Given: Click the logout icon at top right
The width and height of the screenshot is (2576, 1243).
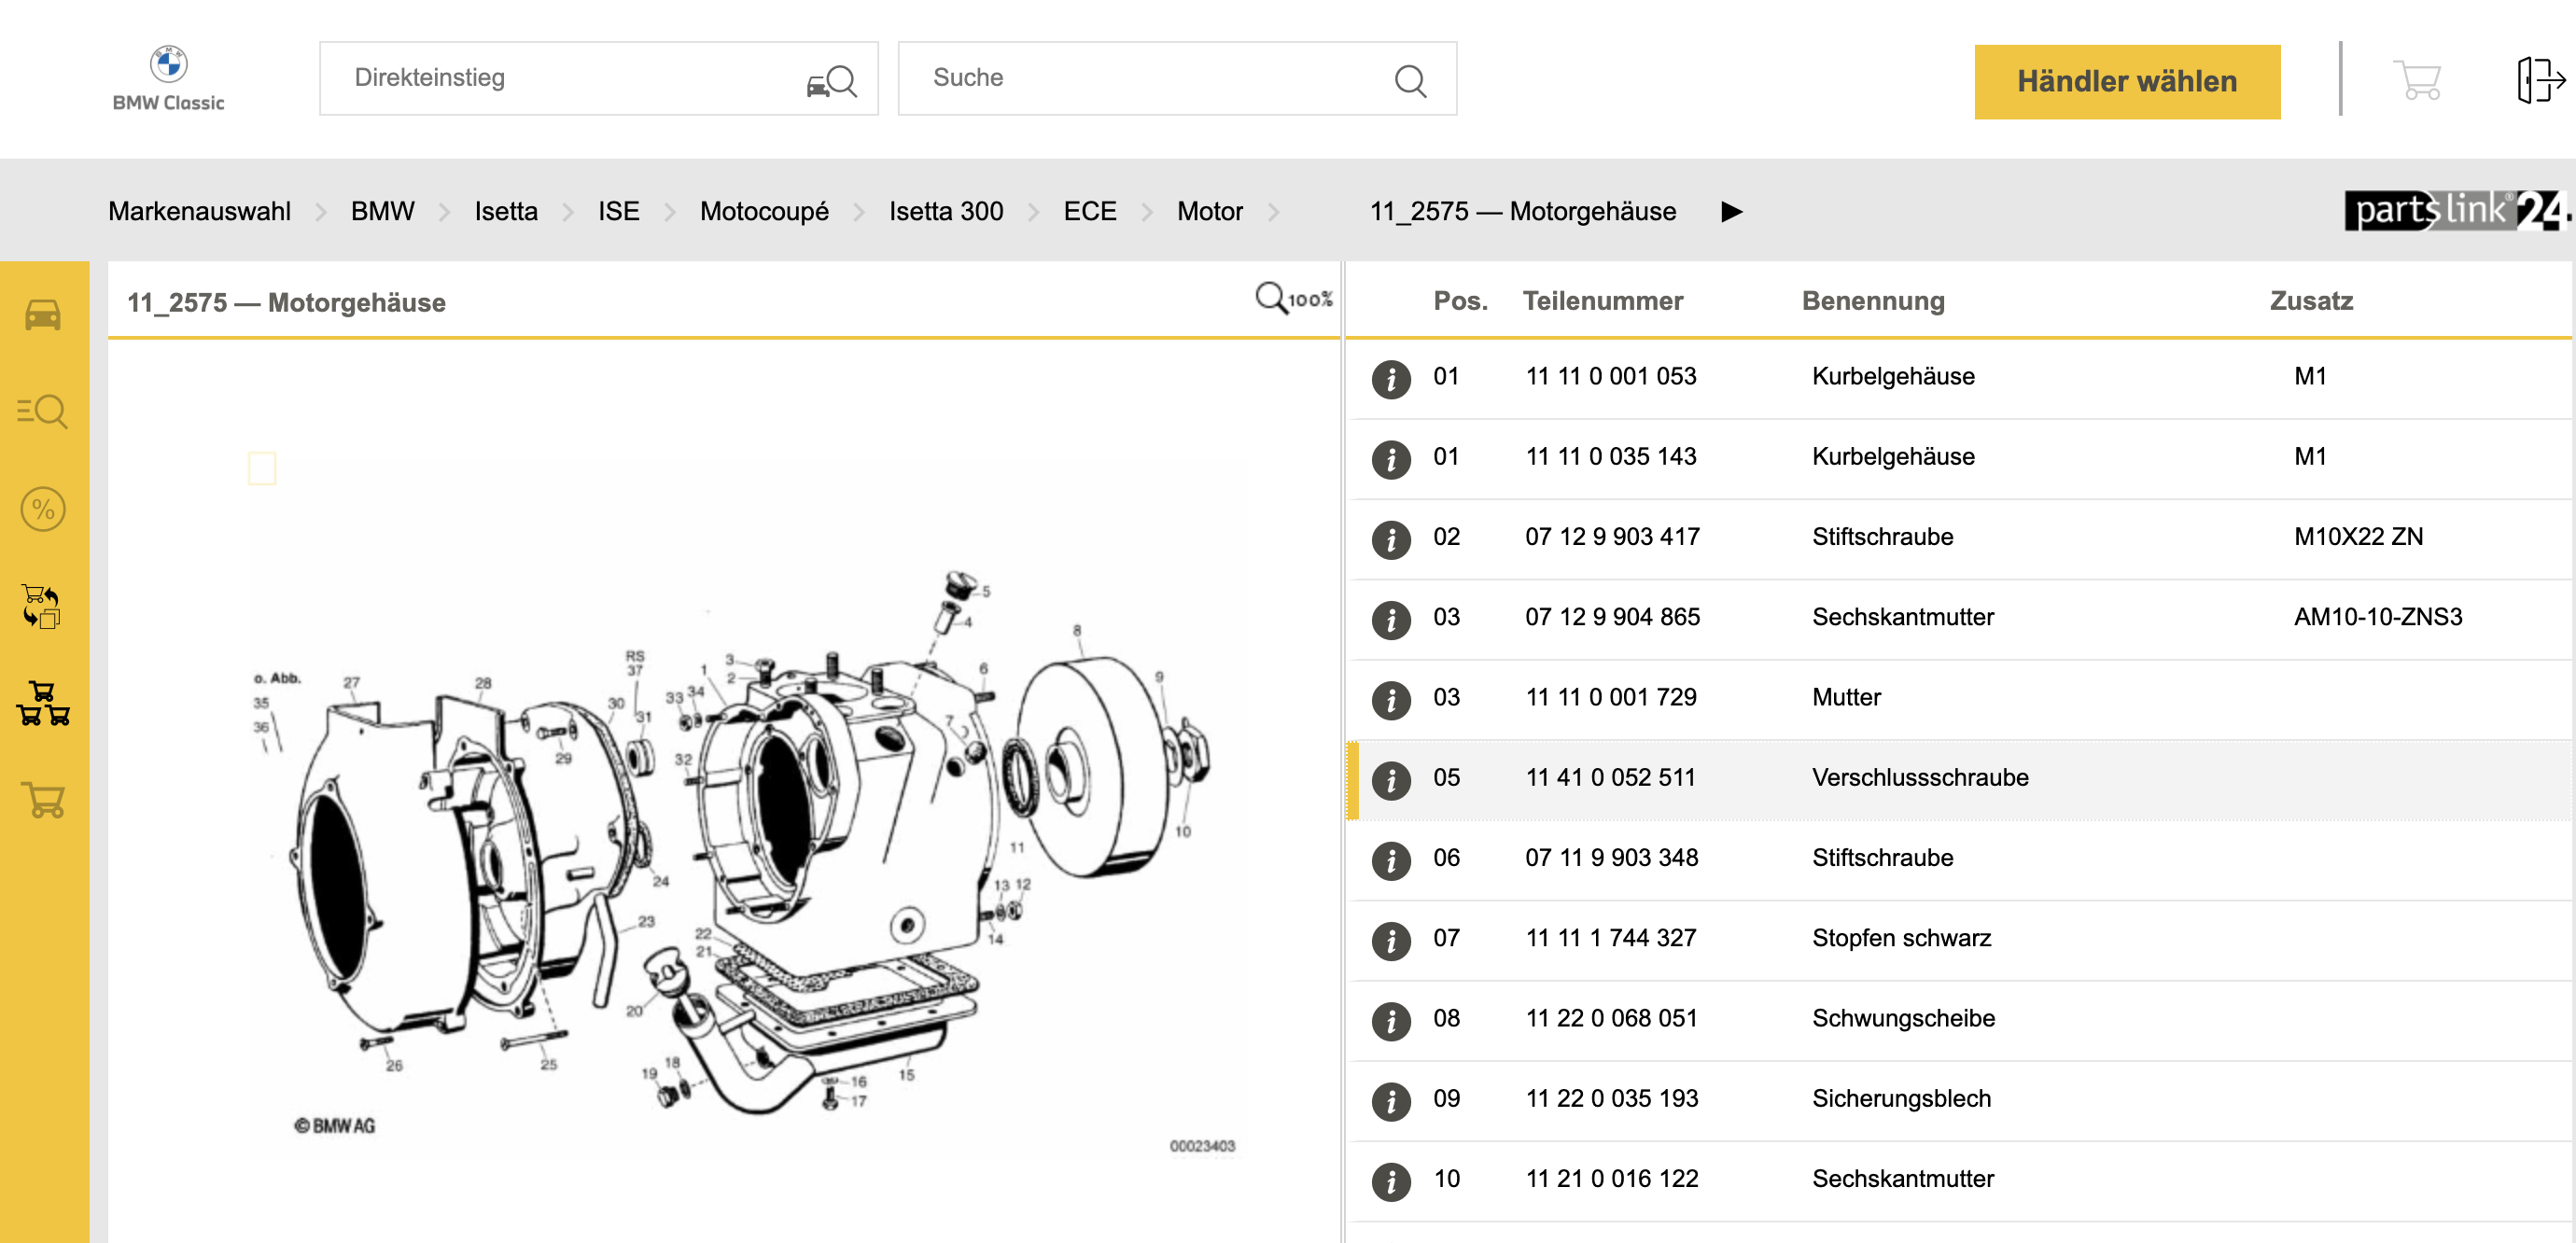Looking at the screenshot, I should click(x=2538, y=80).
